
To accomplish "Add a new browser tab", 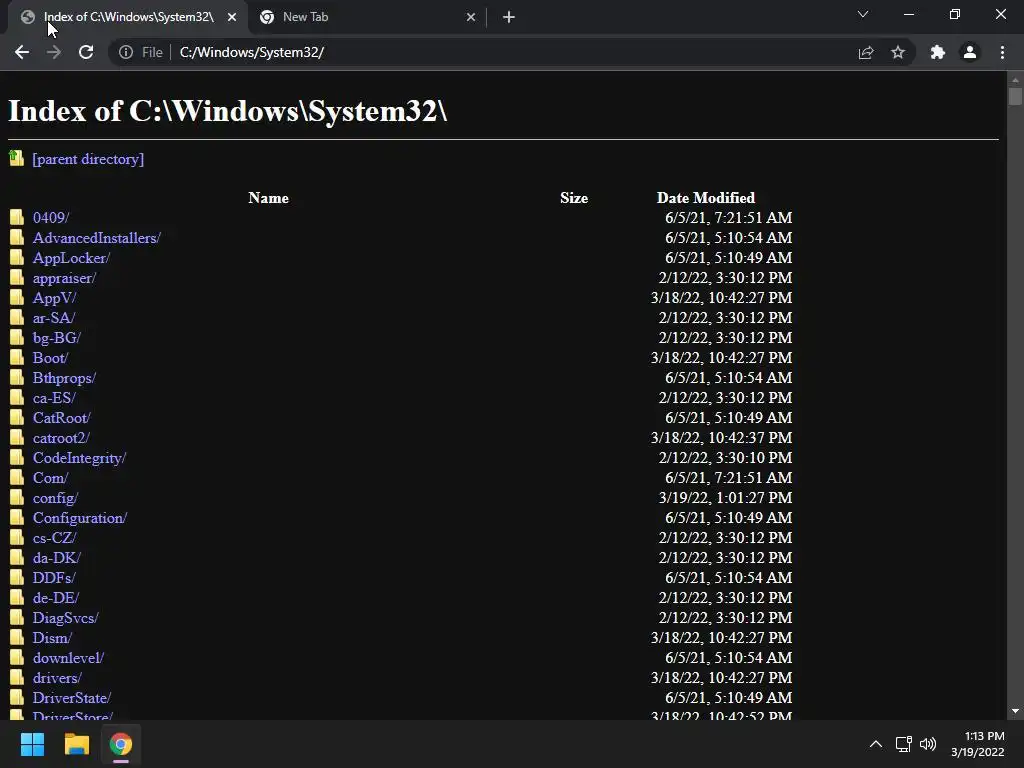I will click(509, 17).
